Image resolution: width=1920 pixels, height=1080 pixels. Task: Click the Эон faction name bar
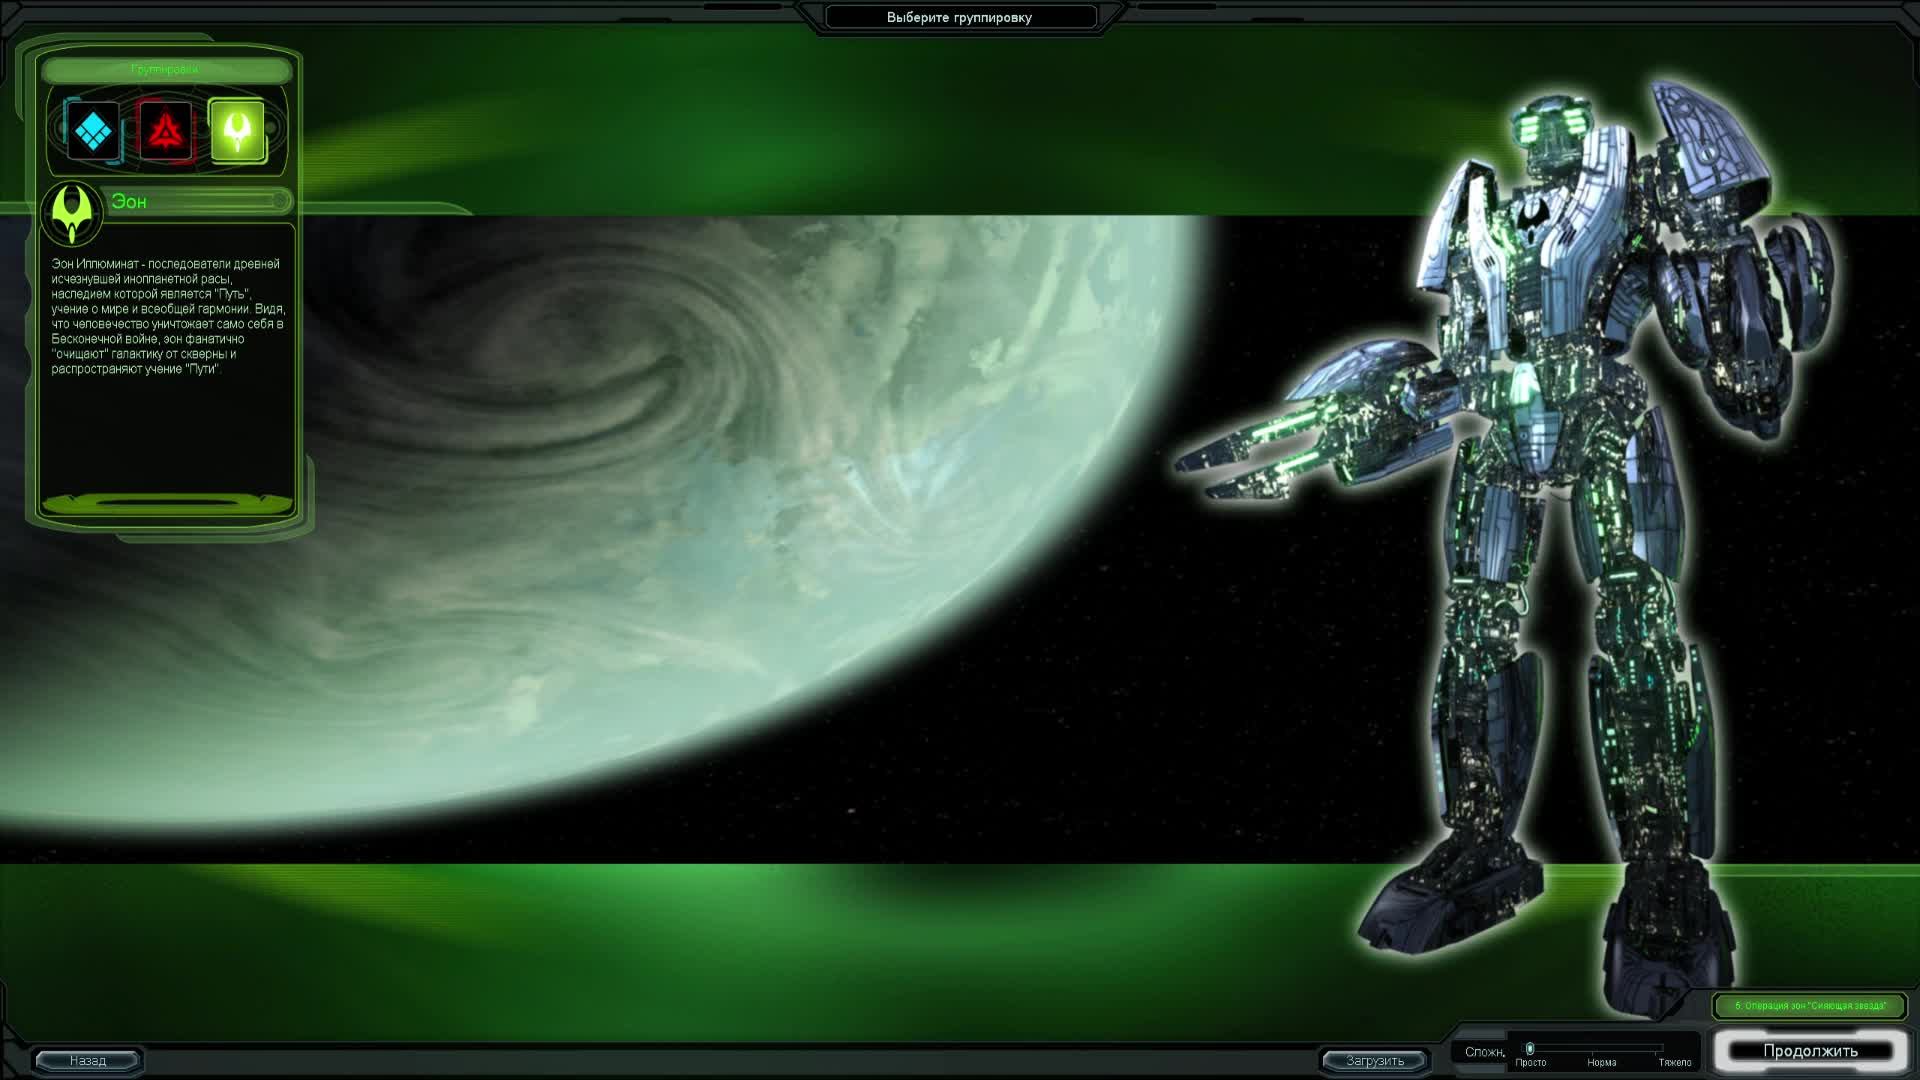pos(197,201)
